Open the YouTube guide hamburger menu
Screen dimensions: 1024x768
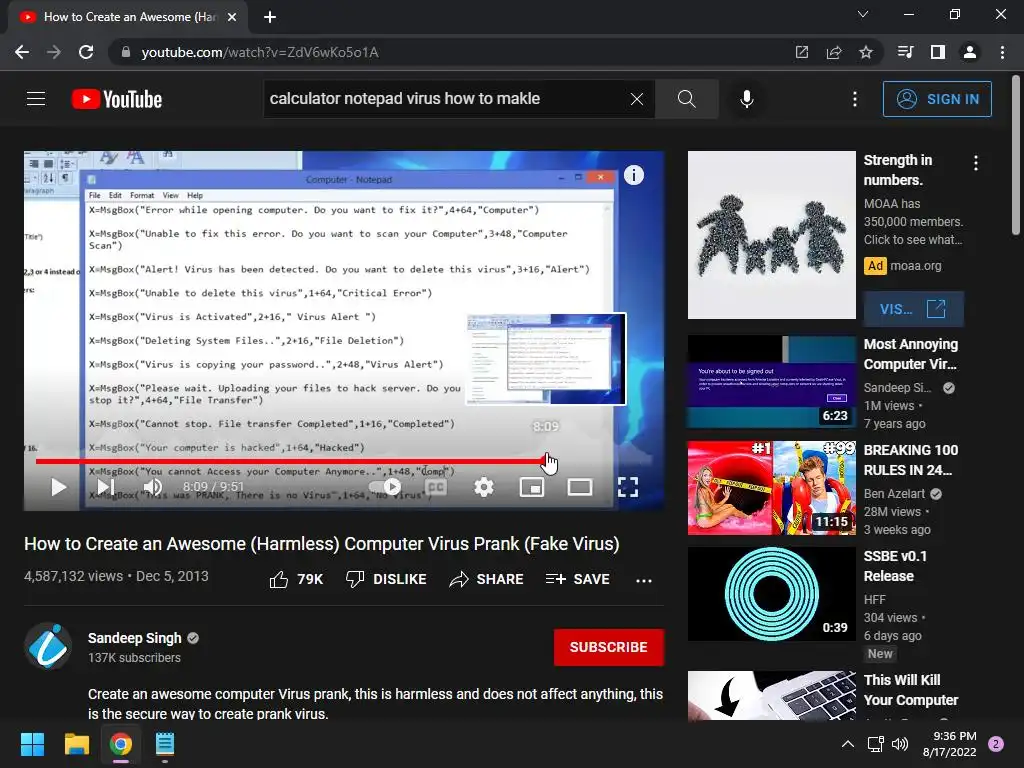[x=36, y=99]
